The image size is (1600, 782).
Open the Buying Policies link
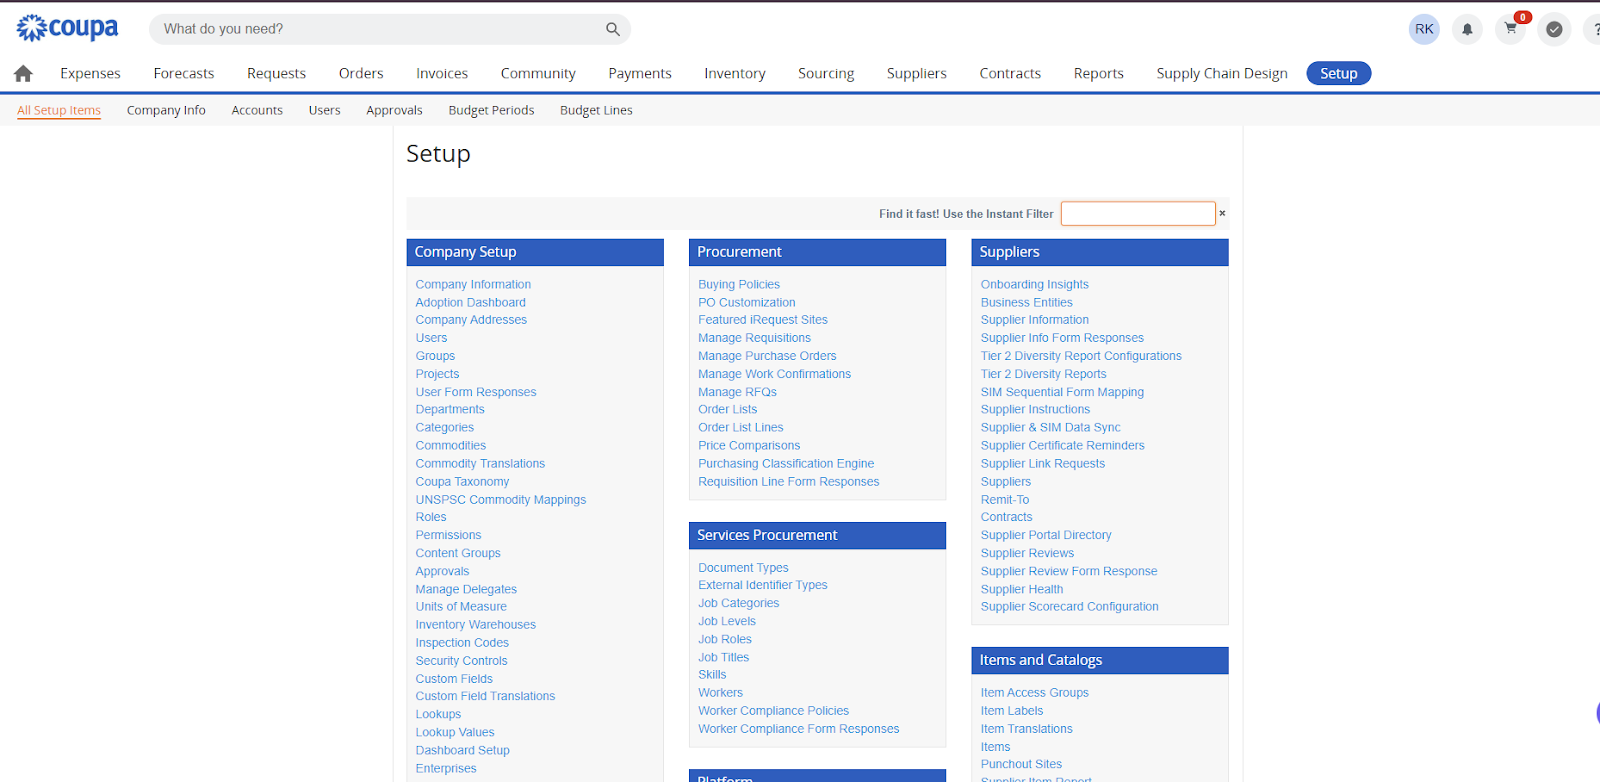[739, 285]
